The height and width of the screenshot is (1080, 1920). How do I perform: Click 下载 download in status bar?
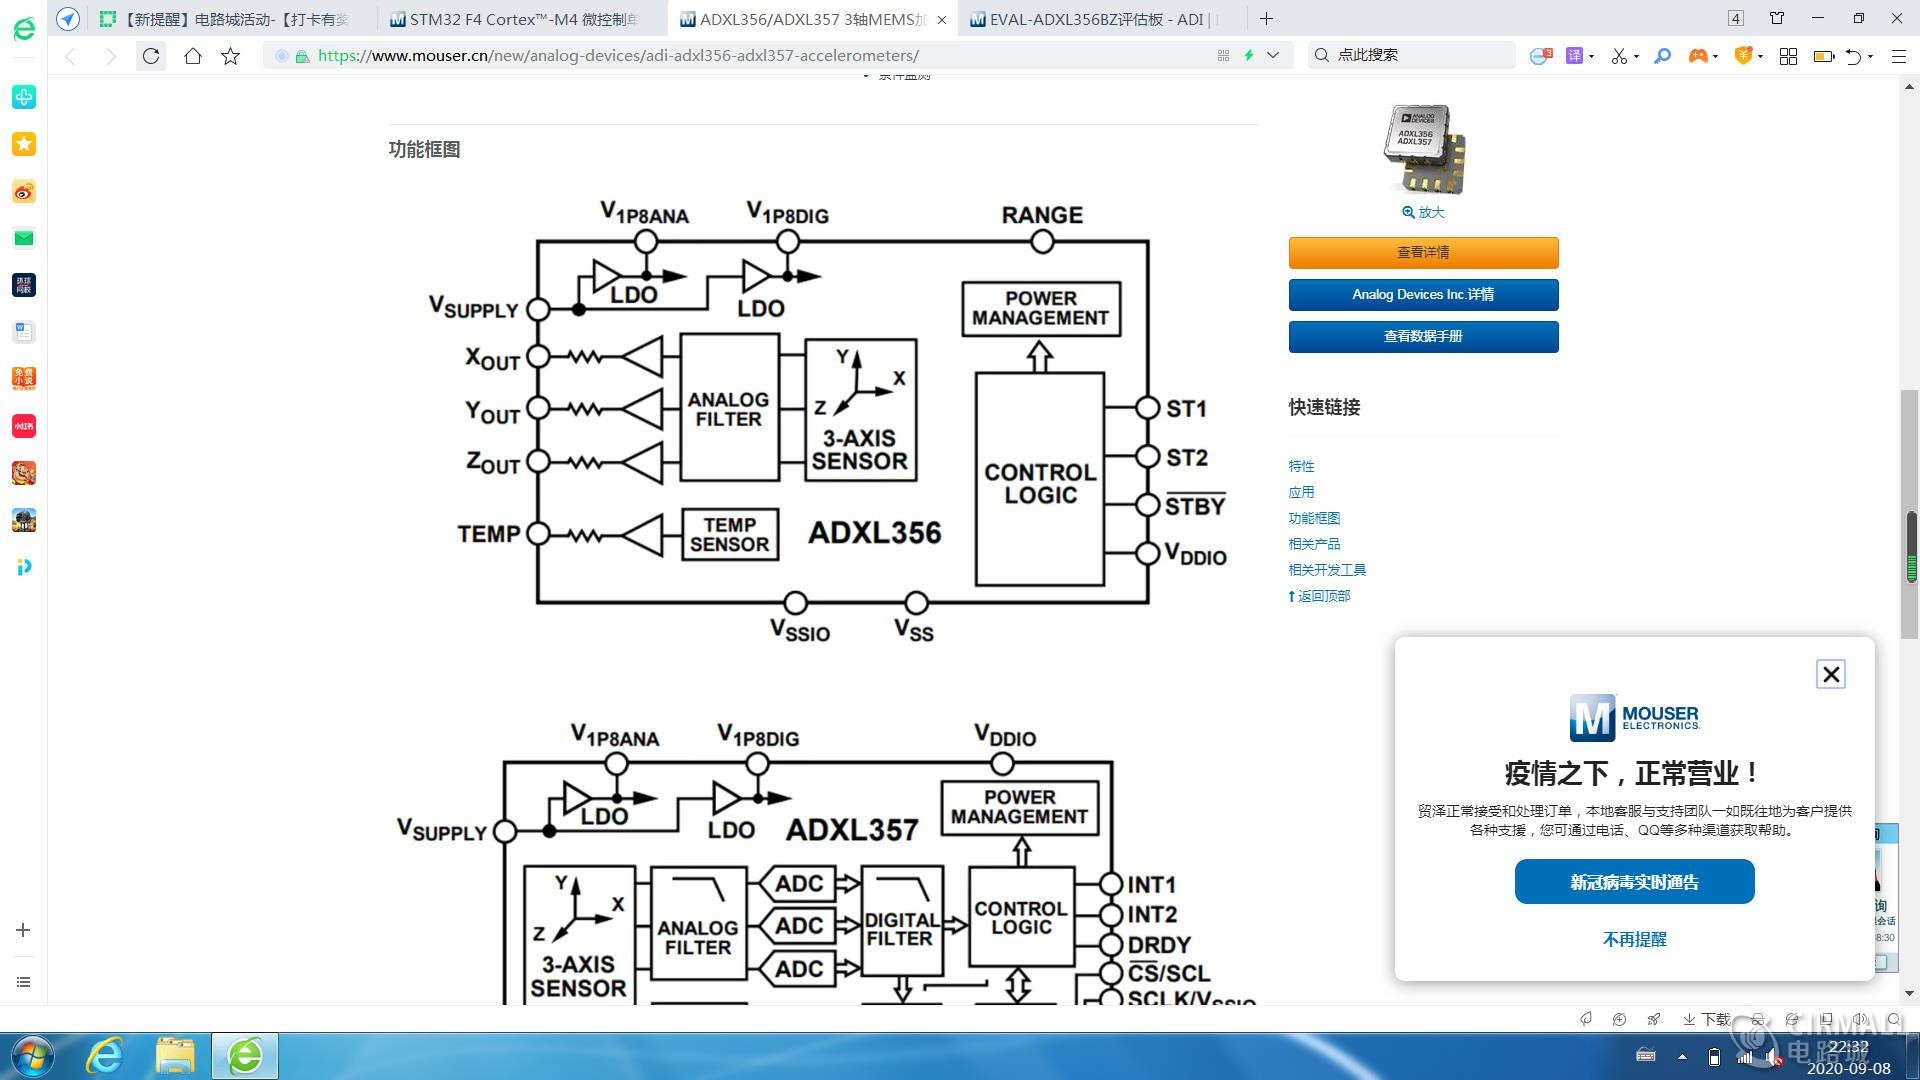pos(1706,1019)
